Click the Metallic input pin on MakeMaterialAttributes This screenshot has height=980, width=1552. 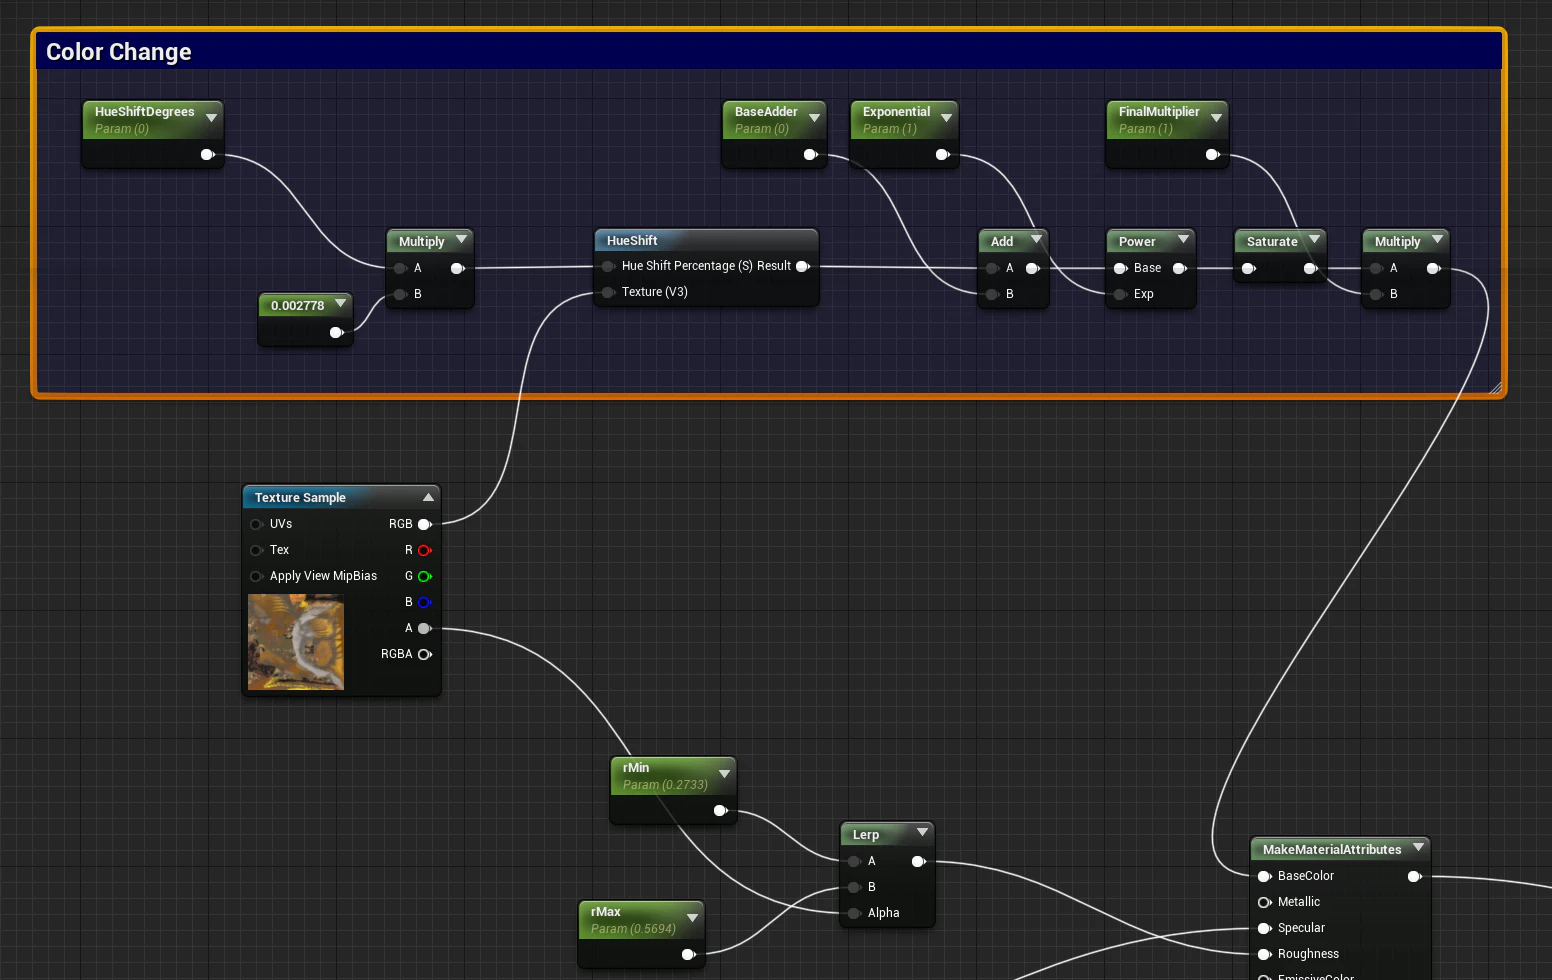1264,902
